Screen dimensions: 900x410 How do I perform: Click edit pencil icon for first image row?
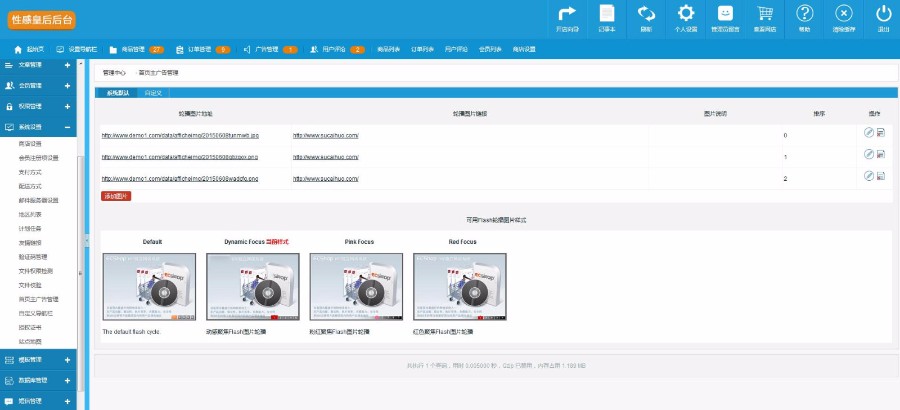[x=868, y=133]
